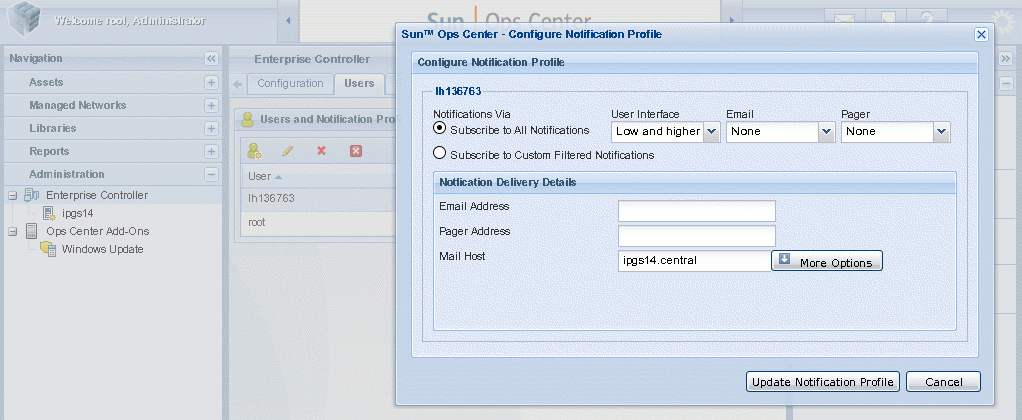
Task: Click the ipgs14 server icon
Action: 50,213
